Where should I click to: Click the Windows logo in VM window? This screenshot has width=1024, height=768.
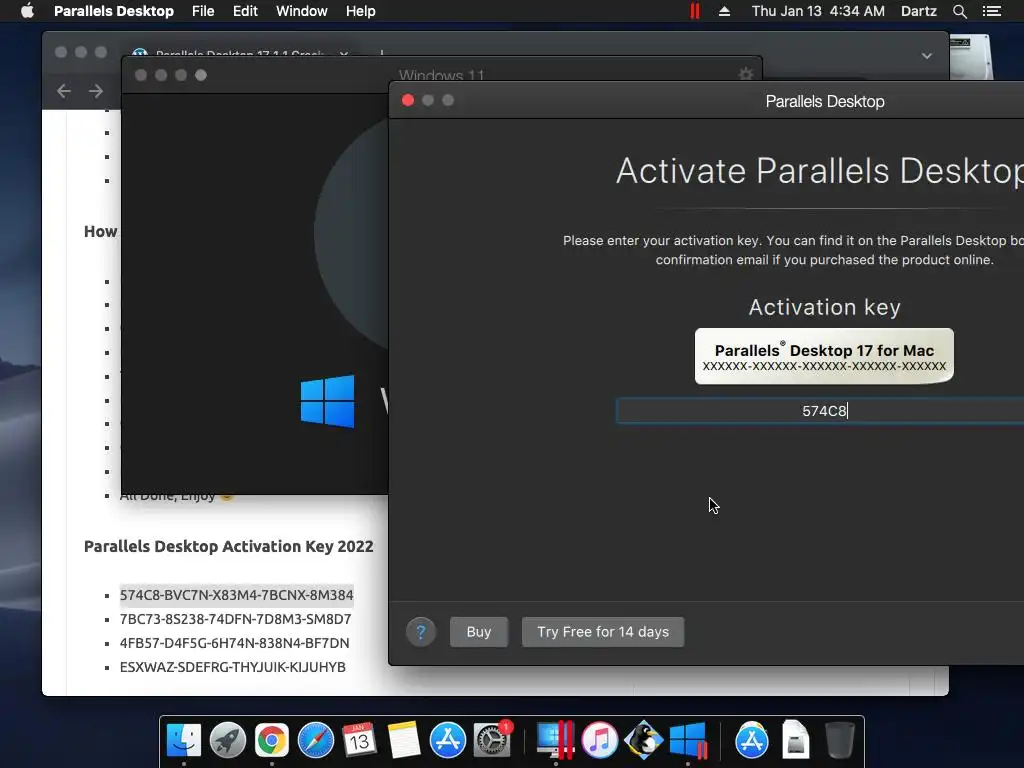click(x=327, y=401)
